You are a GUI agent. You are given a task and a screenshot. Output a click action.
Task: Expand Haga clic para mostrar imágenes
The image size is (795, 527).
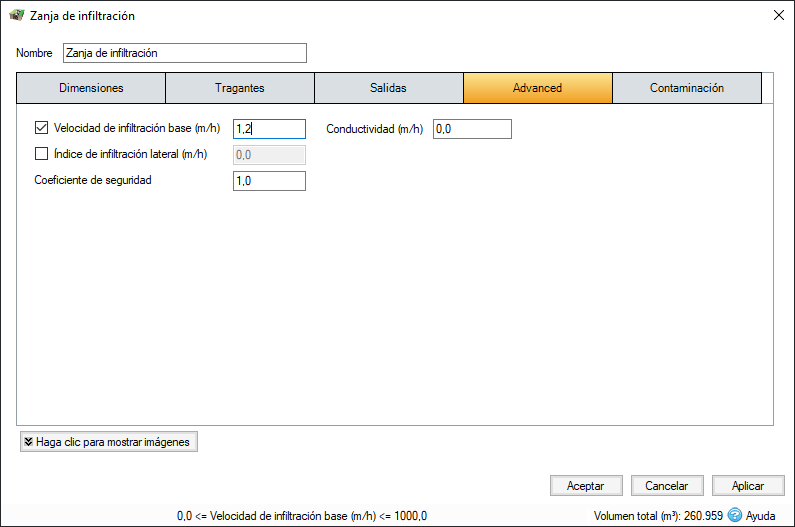point(109,442)
